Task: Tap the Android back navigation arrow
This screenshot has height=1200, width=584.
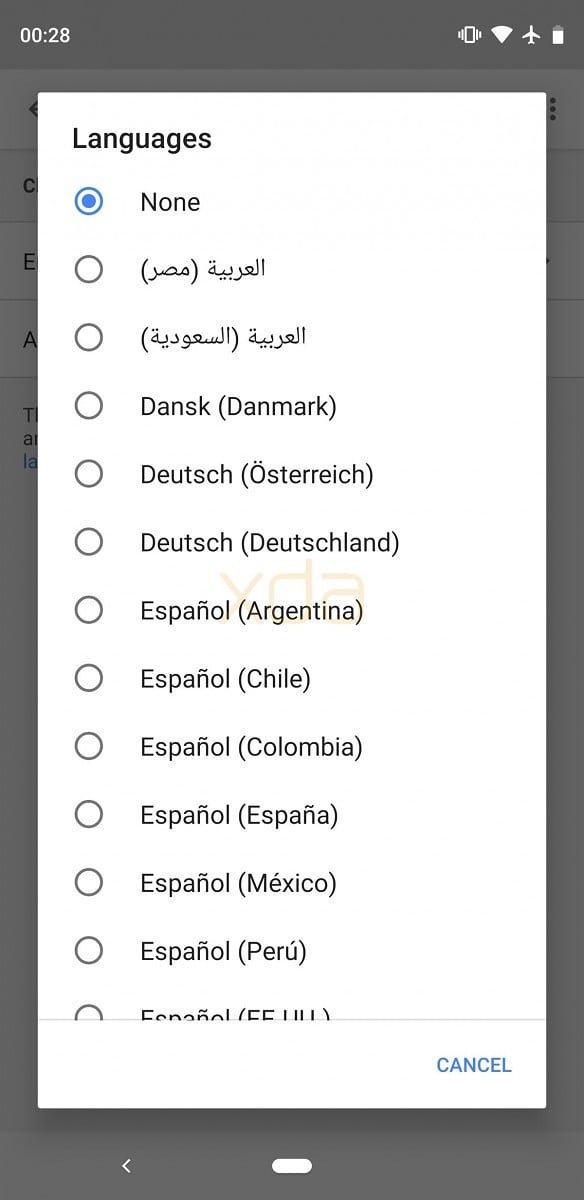Action: (126, 1165)
